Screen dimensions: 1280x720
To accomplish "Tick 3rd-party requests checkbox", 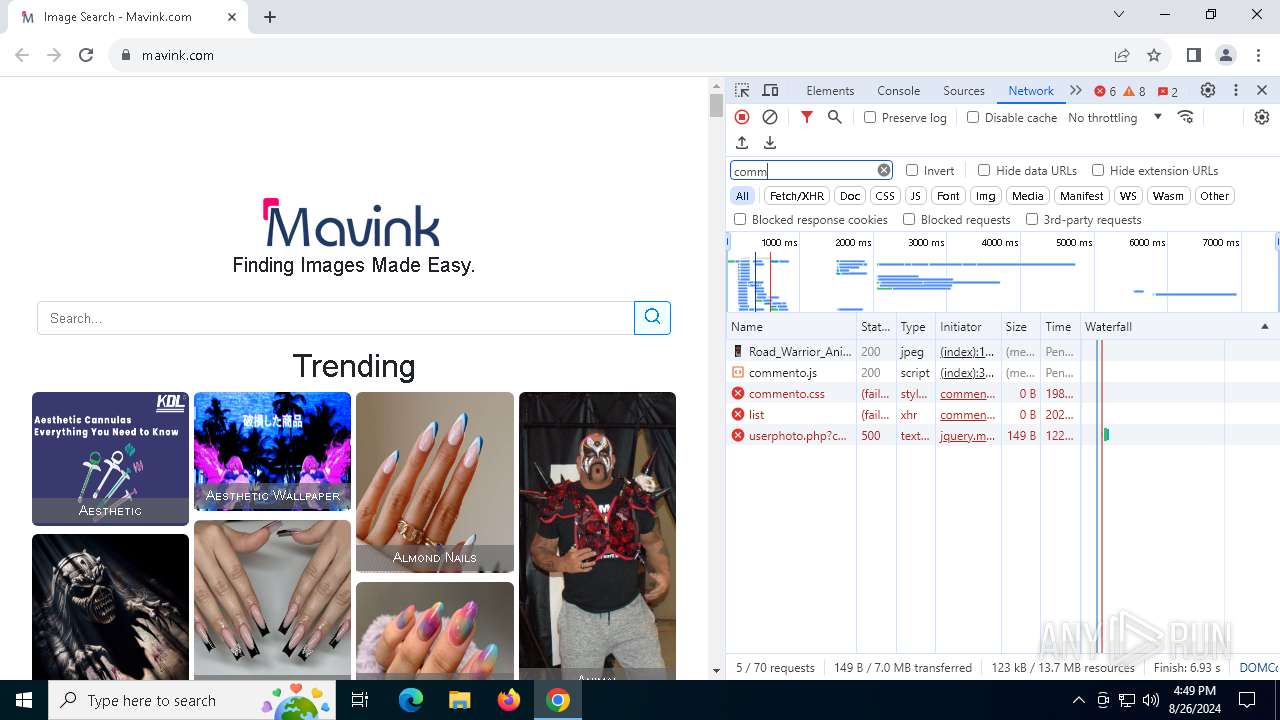I will pyautogui.click(x=1032, y=219).
